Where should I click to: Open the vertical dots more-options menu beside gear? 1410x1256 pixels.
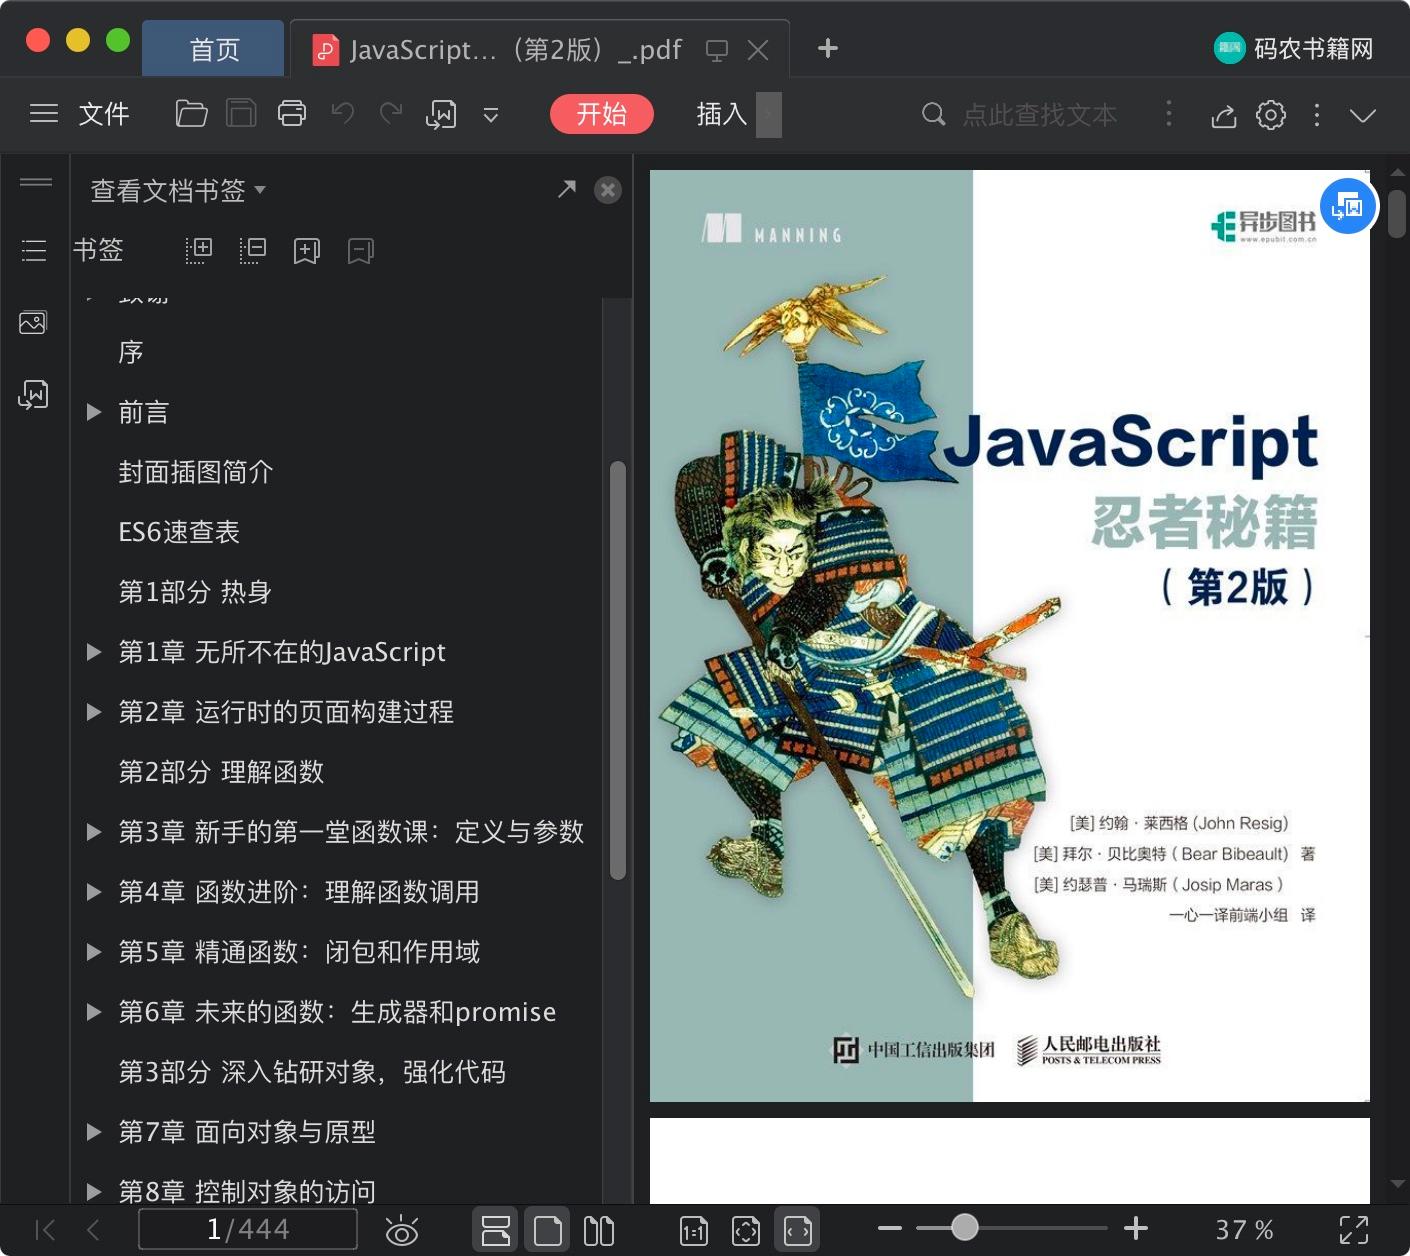point(1317,115)
